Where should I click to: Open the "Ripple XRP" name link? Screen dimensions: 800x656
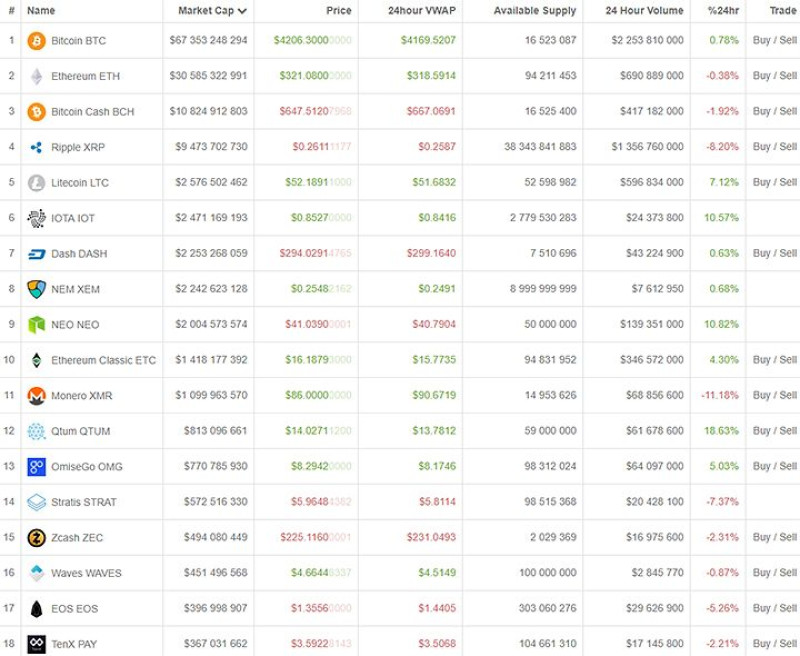78,147
